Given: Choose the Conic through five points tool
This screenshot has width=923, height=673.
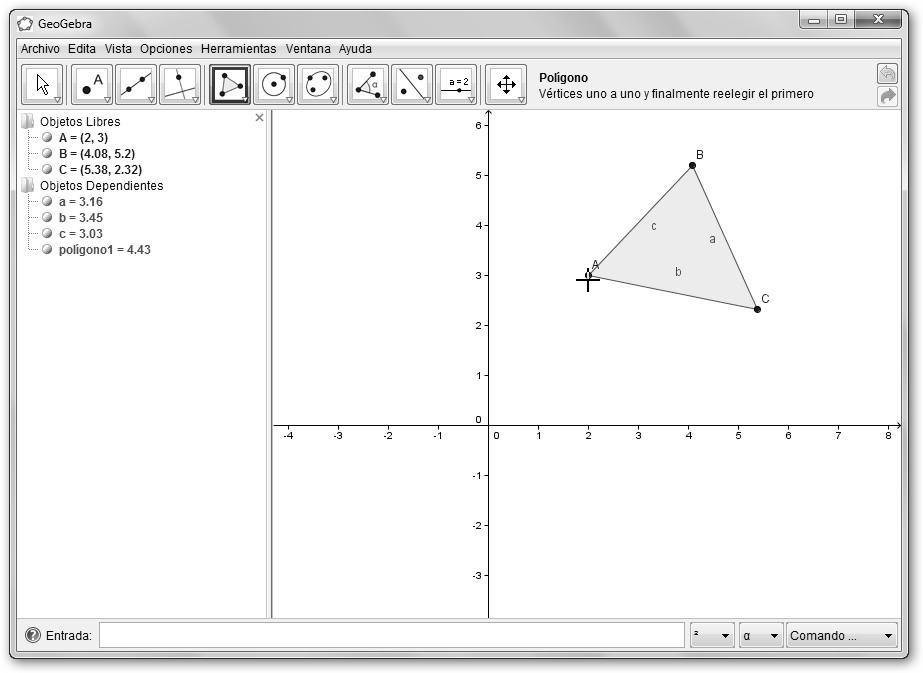Looking at the screenshot, I should [x=318, y=85].
